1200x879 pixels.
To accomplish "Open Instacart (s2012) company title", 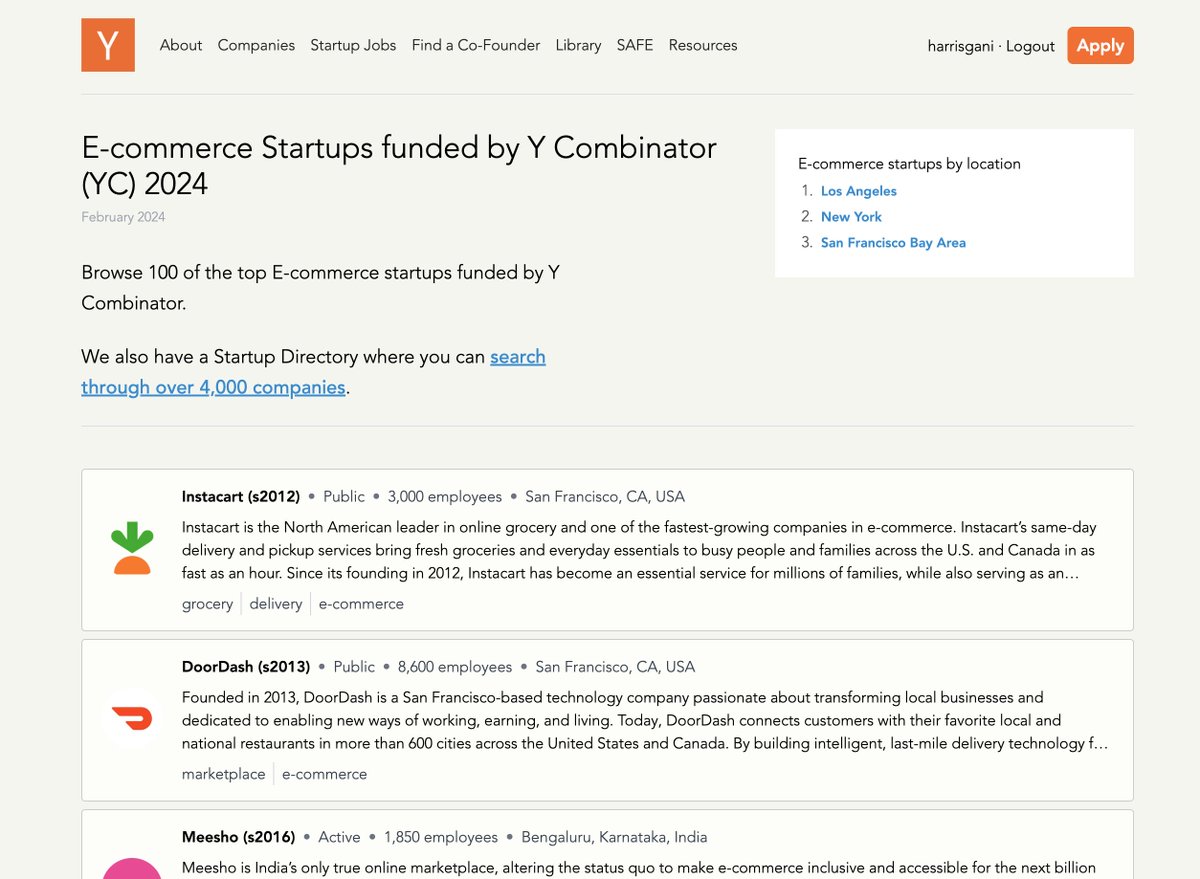I will pos(241,497).
